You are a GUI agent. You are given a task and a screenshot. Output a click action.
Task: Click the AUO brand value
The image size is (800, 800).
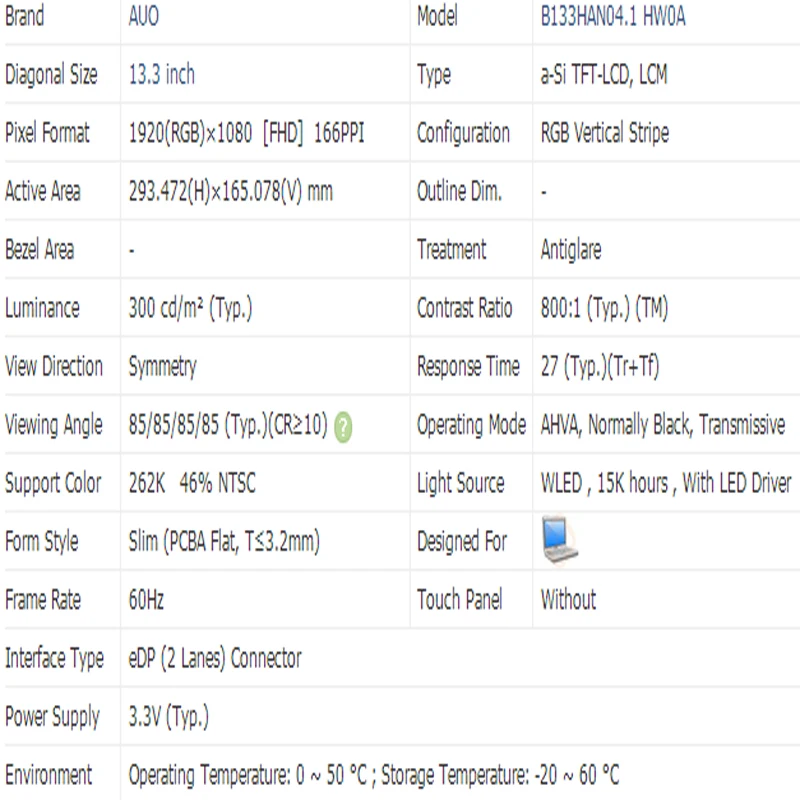pos(144,16)
